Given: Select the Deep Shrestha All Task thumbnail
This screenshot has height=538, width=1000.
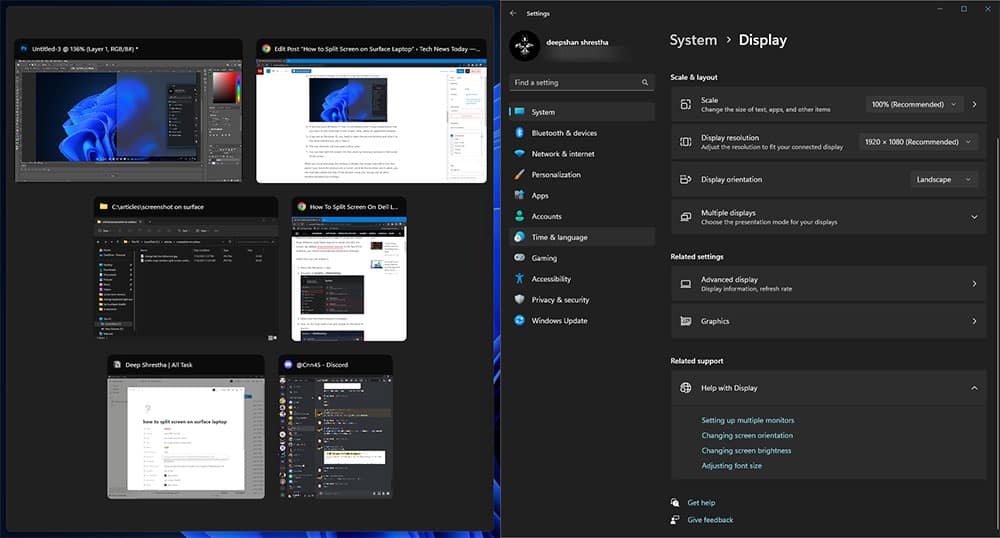Looking at the screenshot, I should (x=186, y=427).
